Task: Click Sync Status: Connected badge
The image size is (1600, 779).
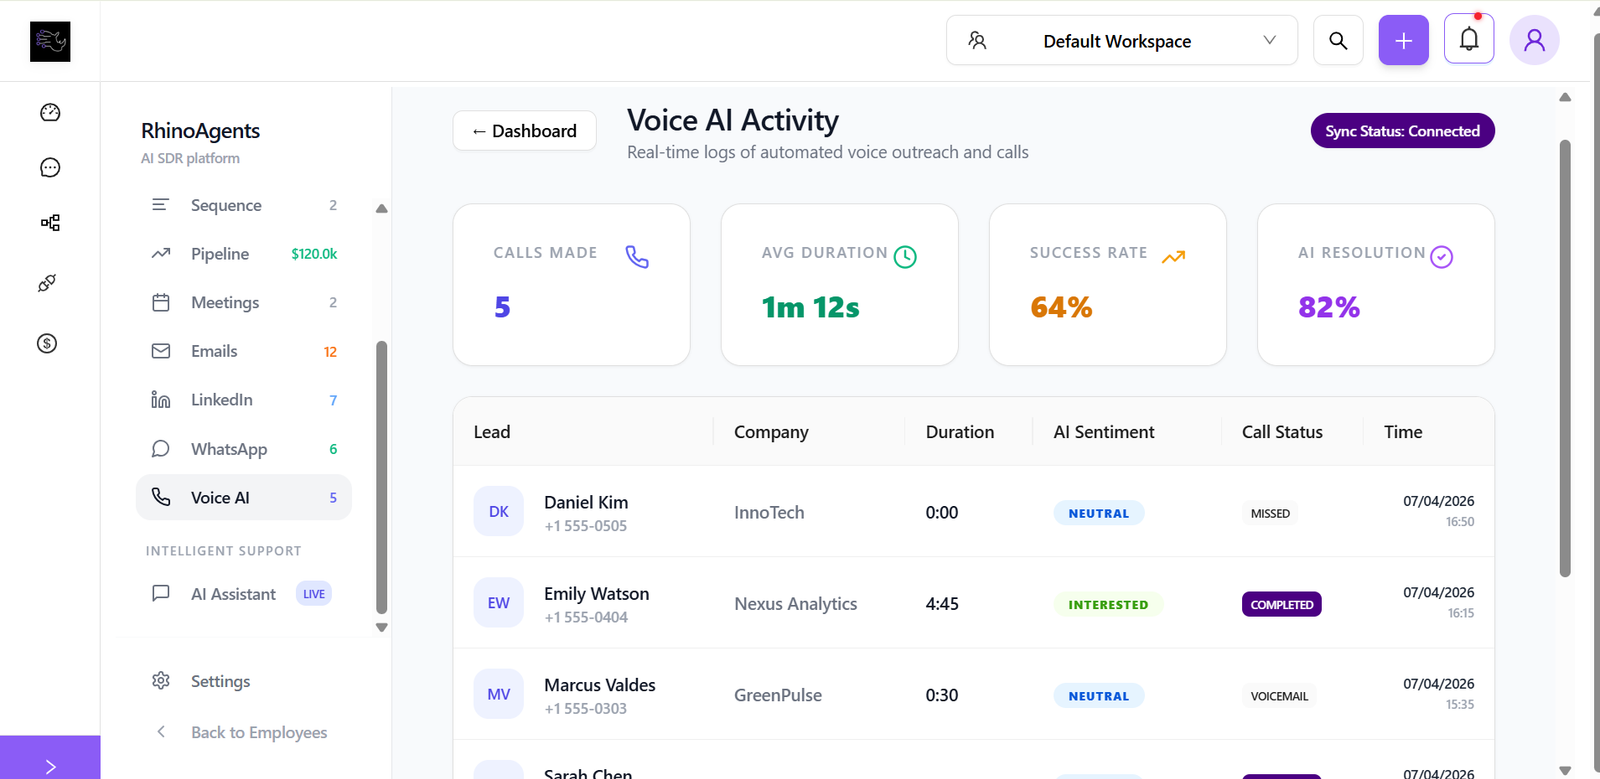Action: click(x=1403, y=131)
